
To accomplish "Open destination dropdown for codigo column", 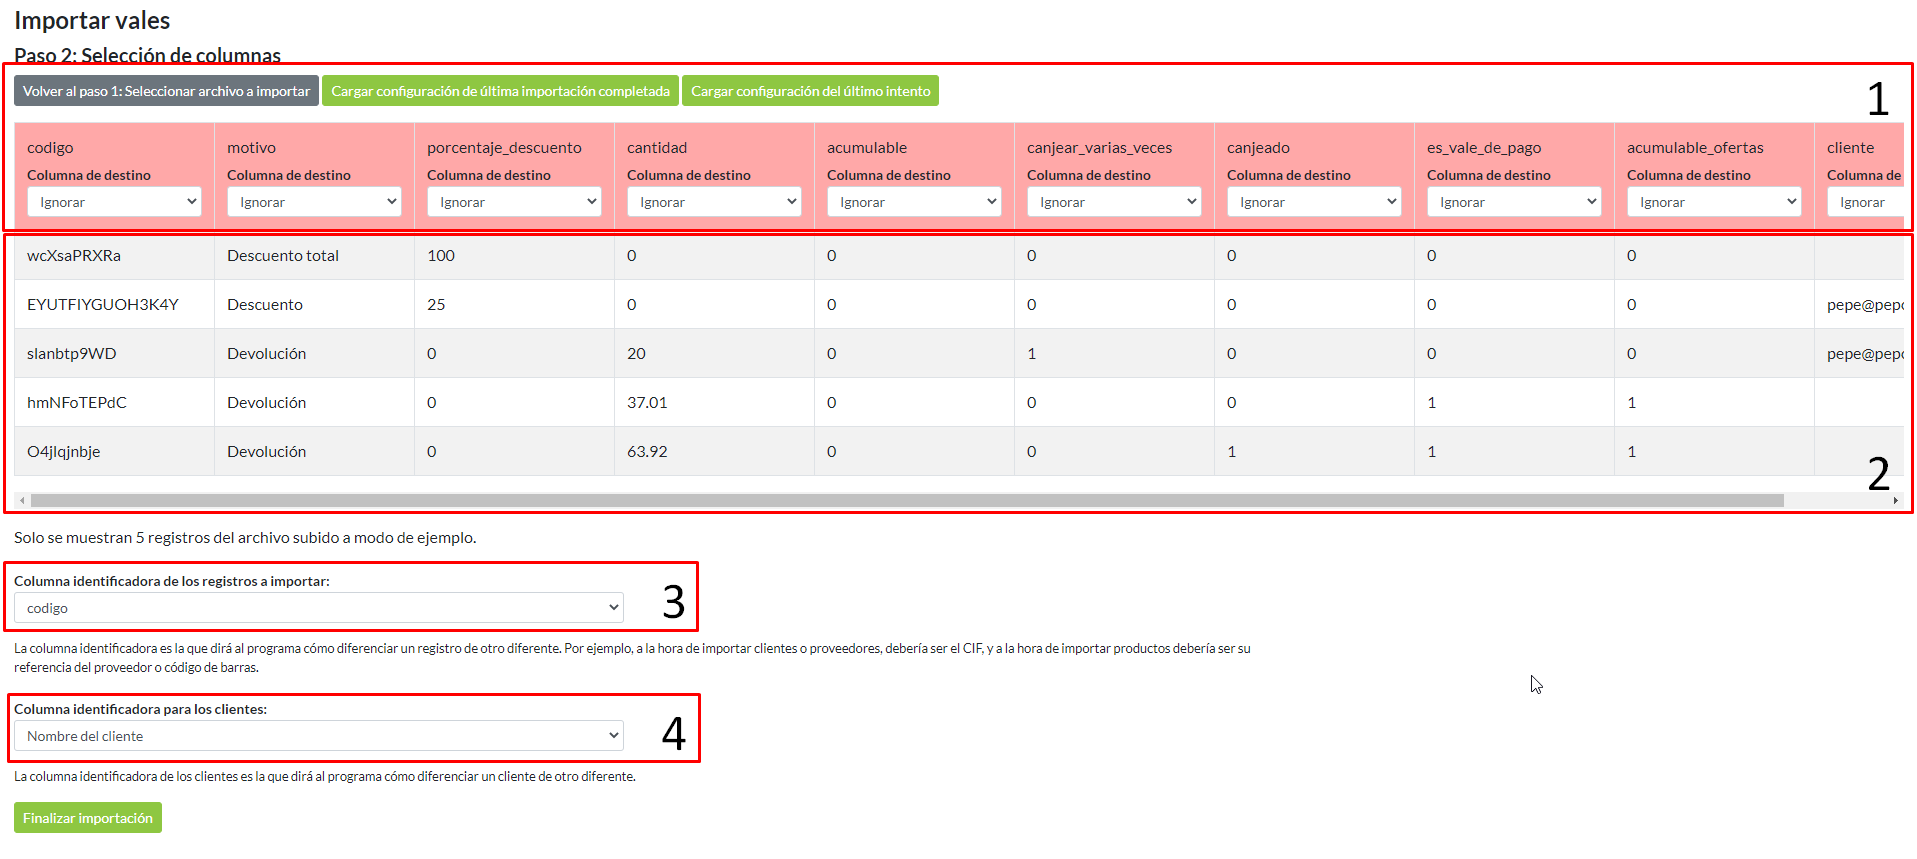I will [x=114, y=202].
